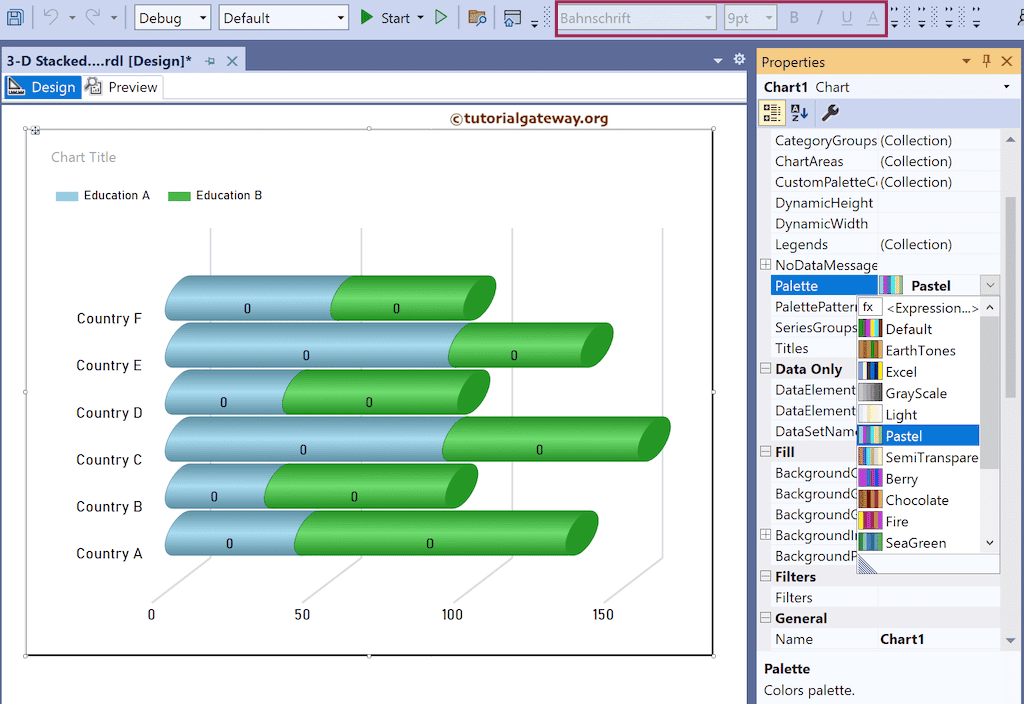Choose the EarthTones palette from the list
This screenshot has width=1024, height=704.
919,351
